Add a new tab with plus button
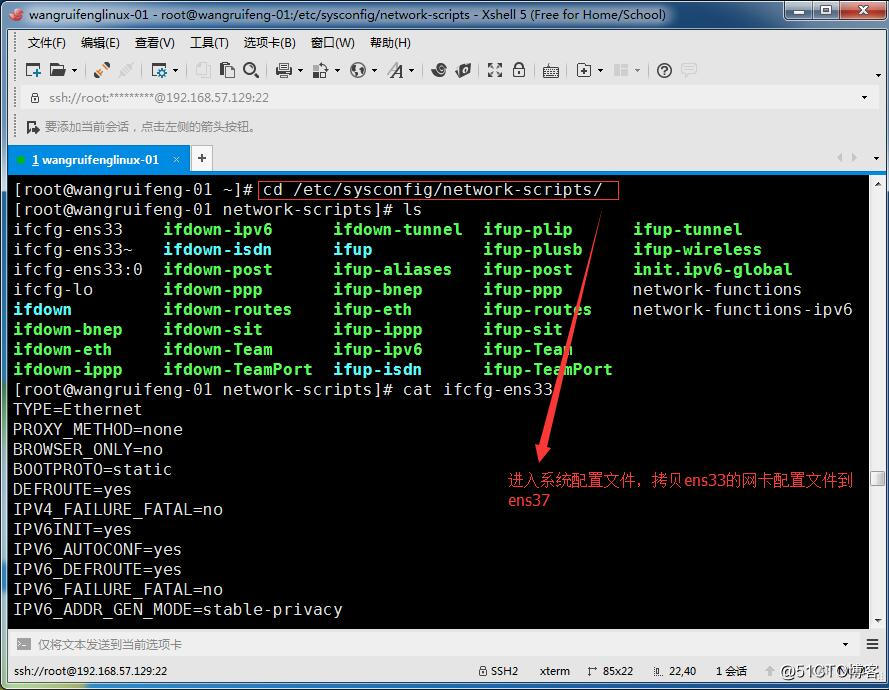This screenshot has width=889, height=690. click(x=202, y=159)
